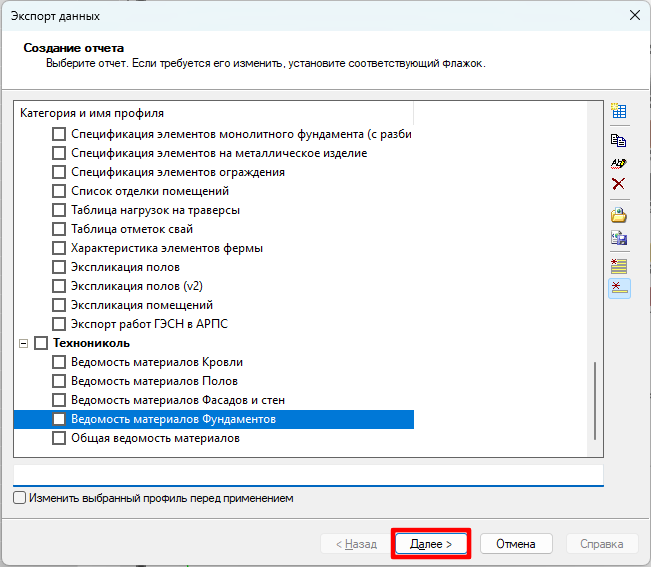
Task: Click the profile description text field
Action: [308, 474]
